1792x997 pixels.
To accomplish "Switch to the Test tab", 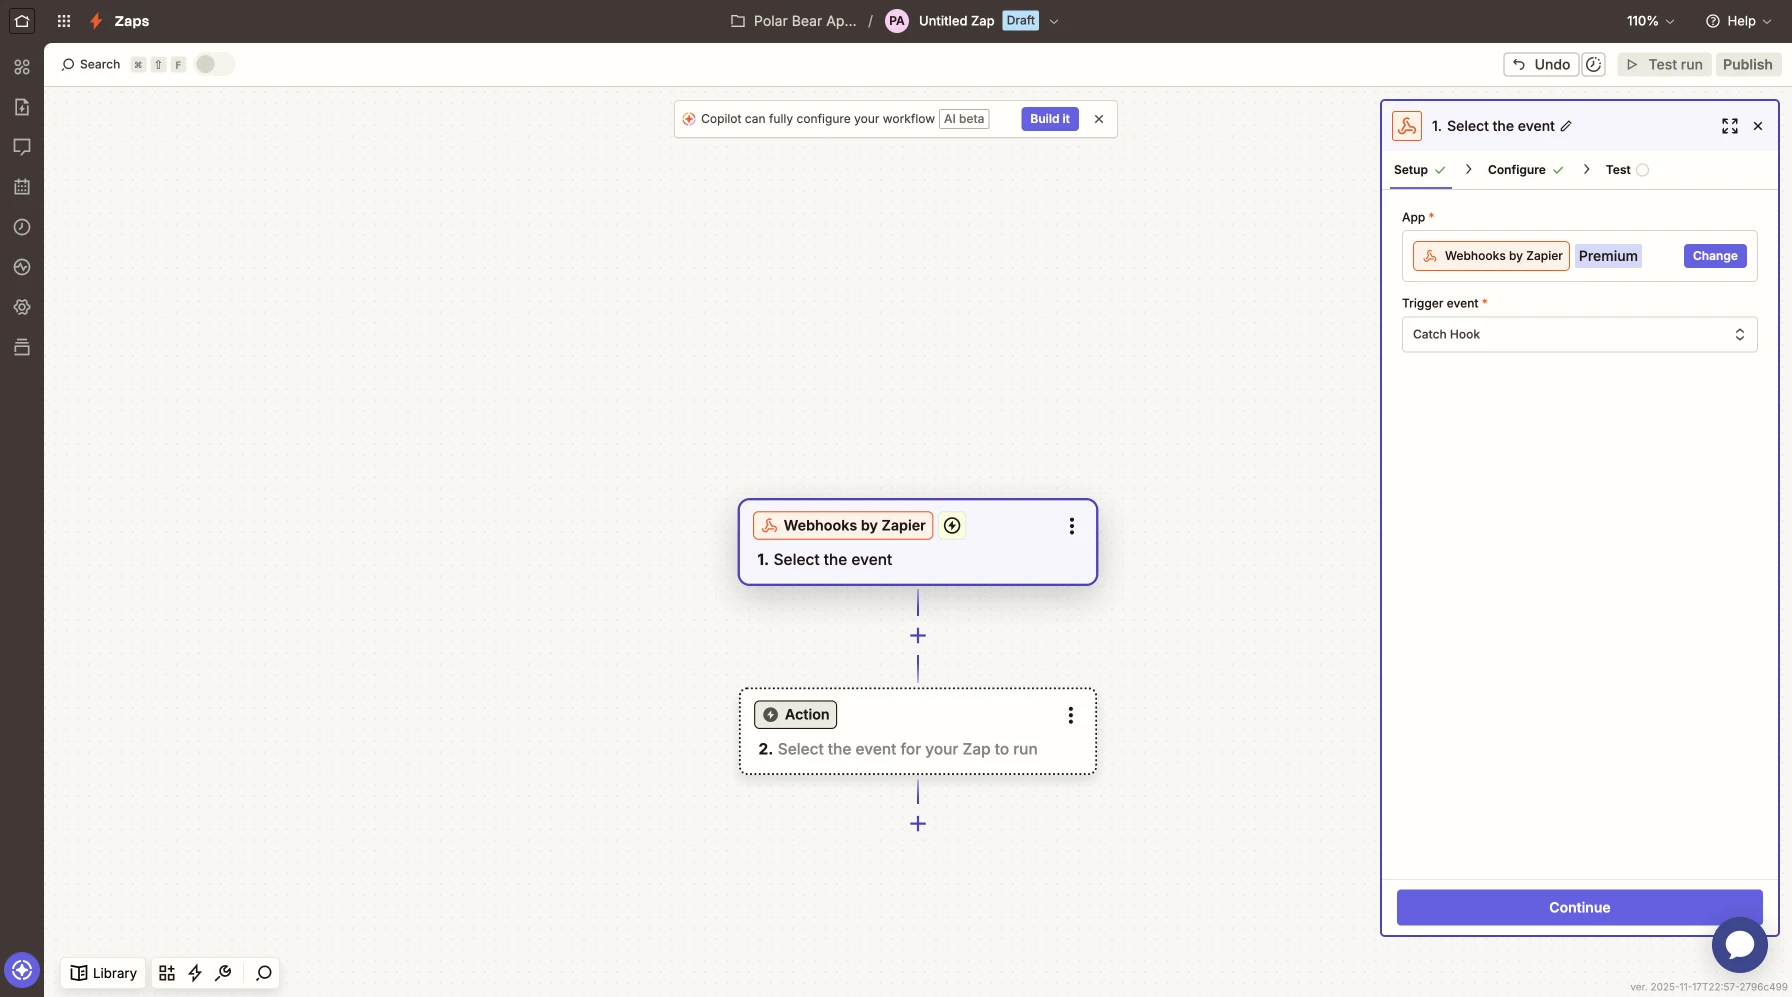I will point(1618,170).
